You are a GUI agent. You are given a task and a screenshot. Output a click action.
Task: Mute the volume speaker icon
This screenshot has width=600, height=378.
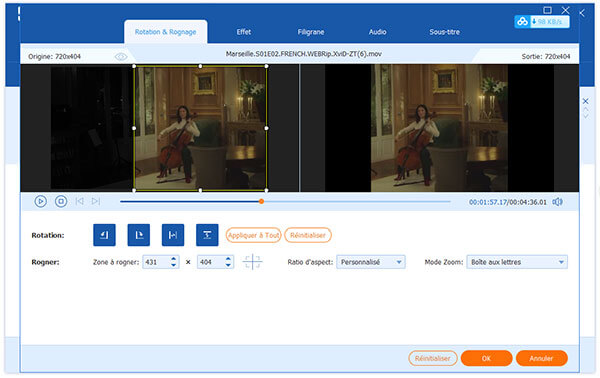pos(558,202)
